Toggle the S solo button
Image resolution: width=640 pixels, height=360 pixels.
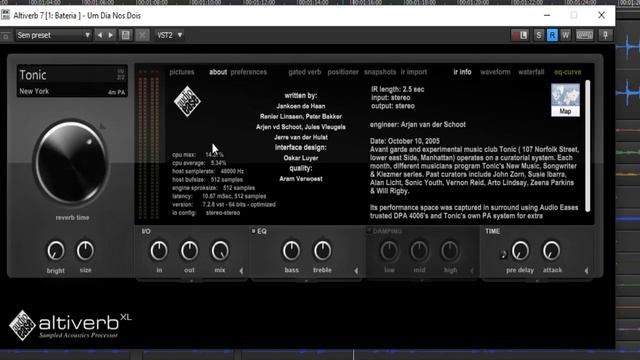539,36
